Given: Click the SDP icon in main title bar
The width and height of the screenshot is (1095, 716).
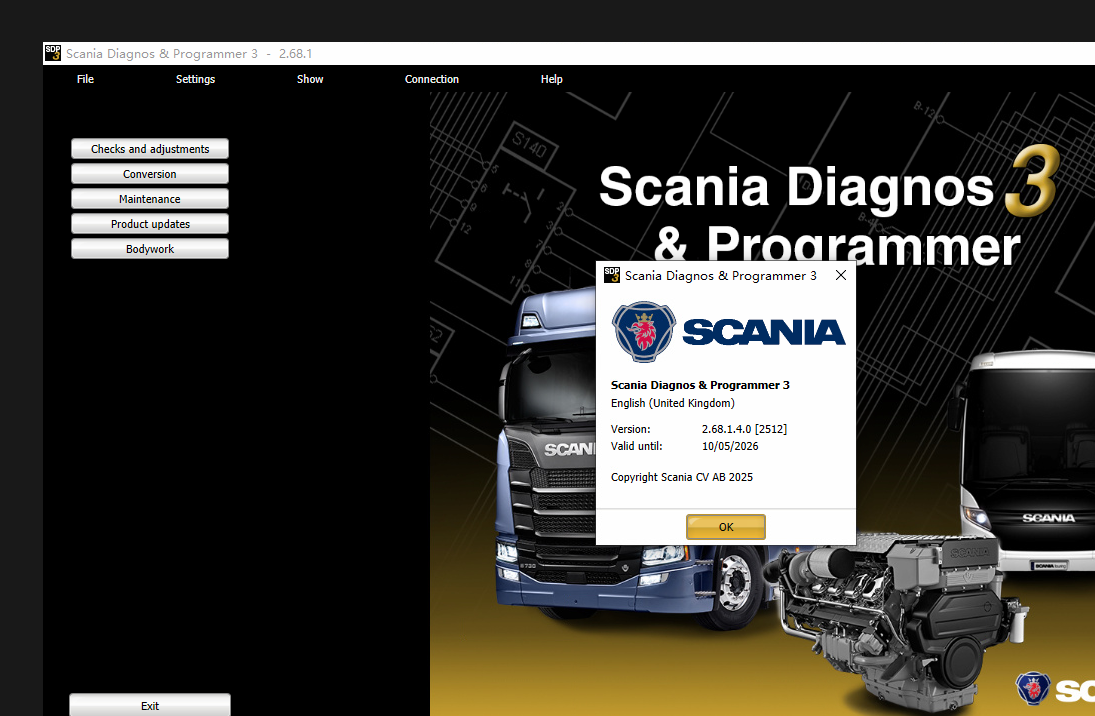Looking at the screenshot, I should [x=53, y=53].
